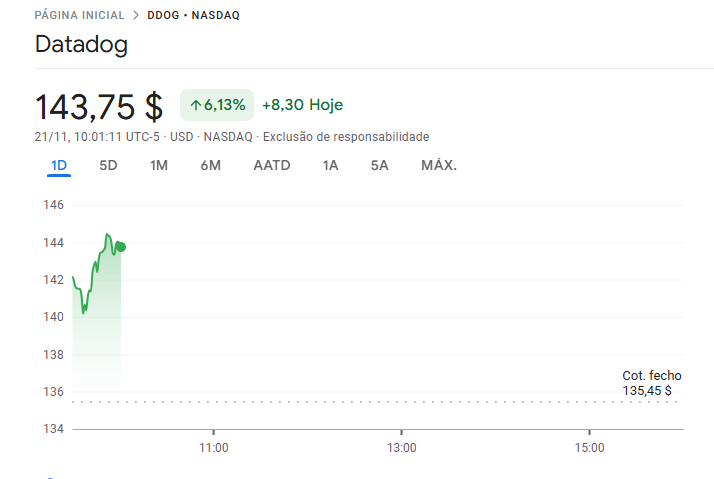Screen dimensions: 714x479
Task: Select the AATD year-to-date tab
Action: 272,165
